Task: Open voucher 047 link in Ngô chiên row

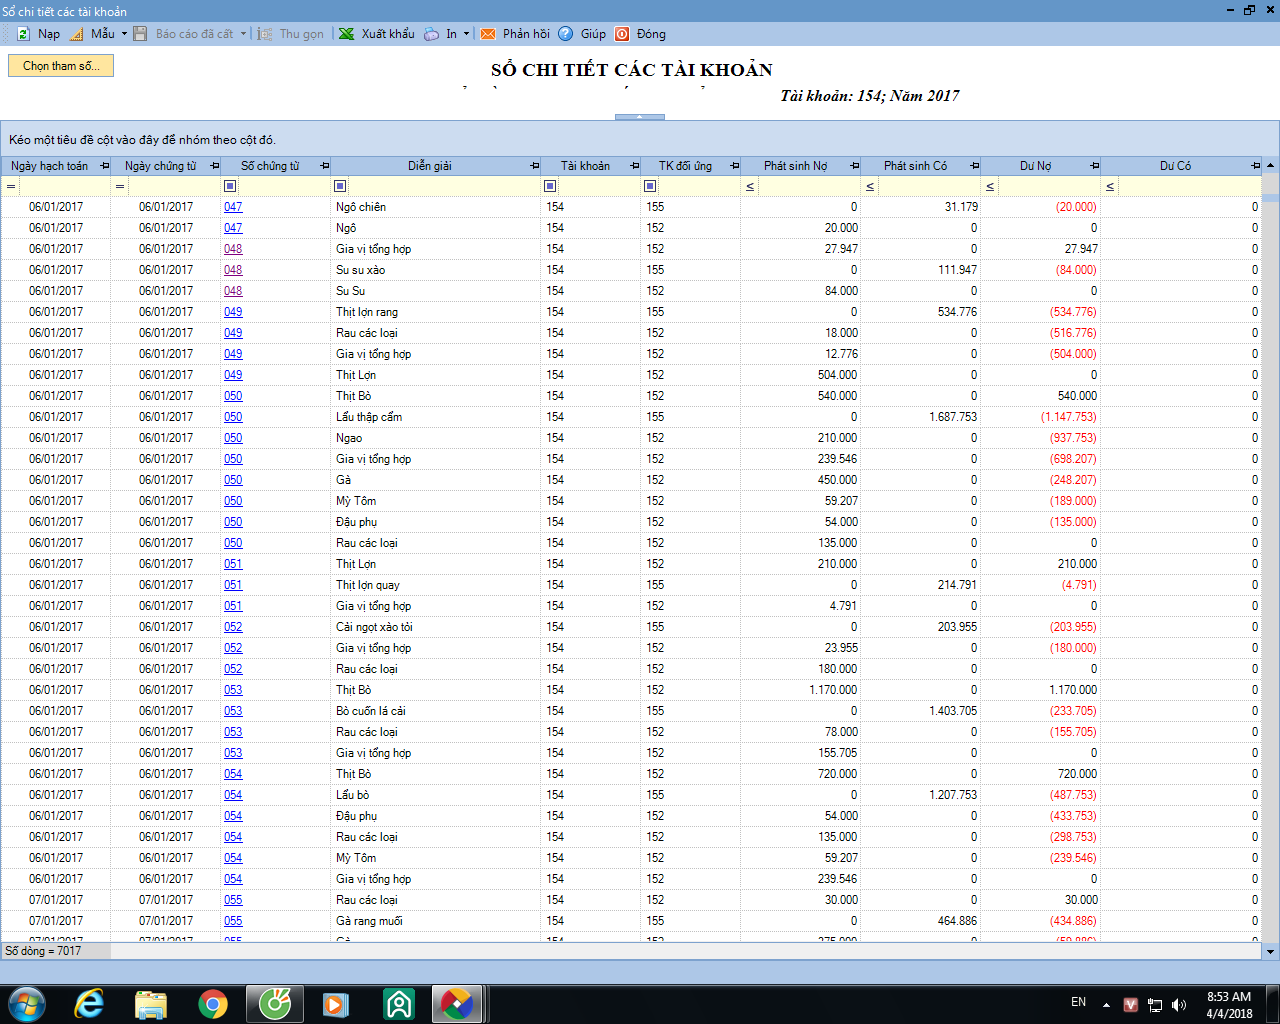Action: point(233,207)
